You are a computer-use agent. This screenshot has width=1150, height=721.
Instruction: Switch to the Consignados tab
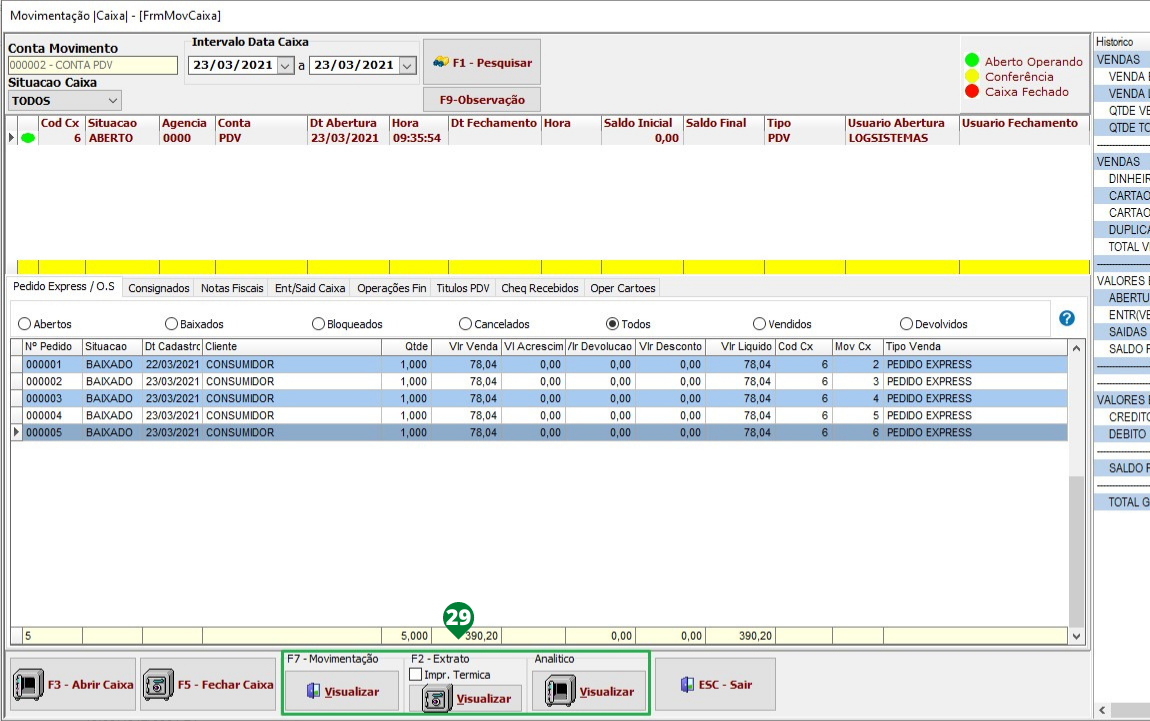point(159,288)
